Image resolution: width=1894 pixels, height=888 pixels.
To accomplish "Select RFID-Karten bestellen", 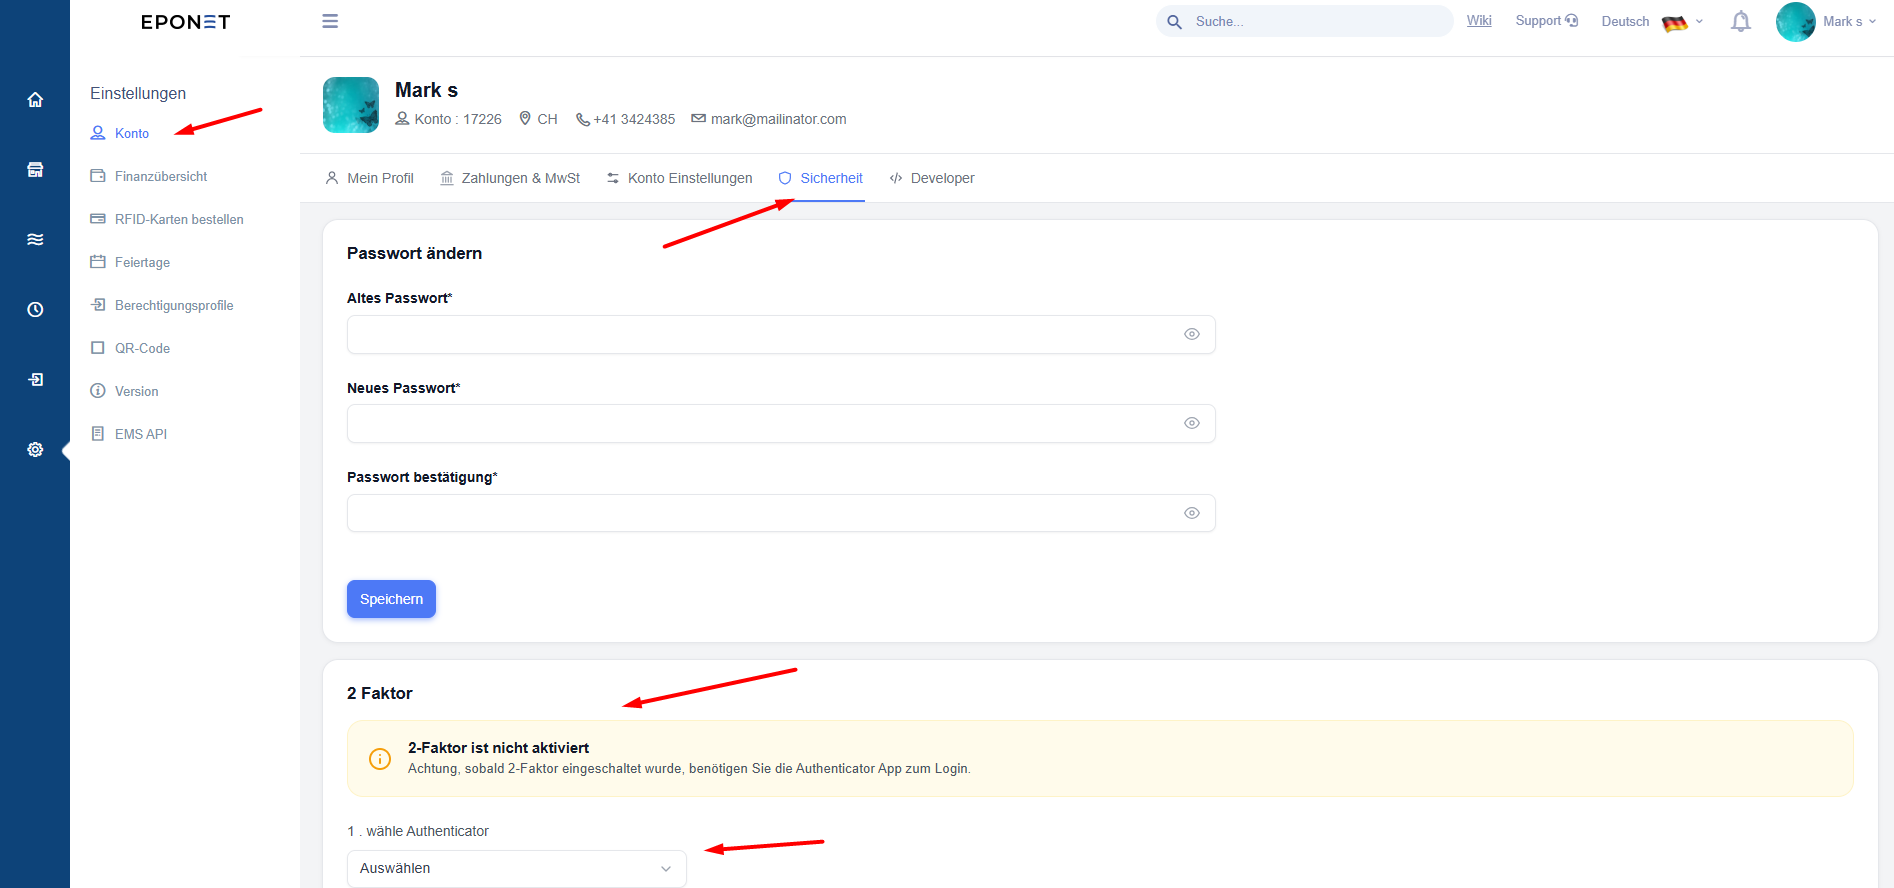I will pos(167,219).
